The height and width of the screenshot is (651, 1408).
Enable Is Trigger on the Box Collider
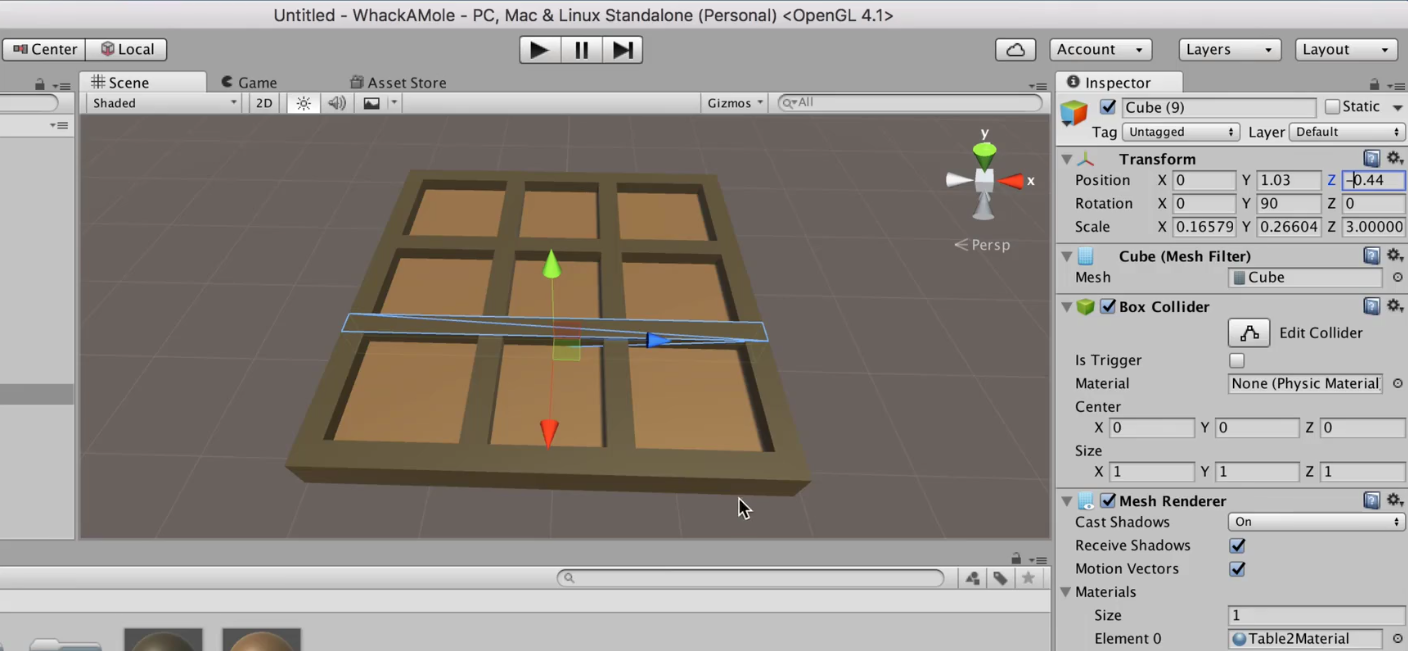coord(1236,360)
